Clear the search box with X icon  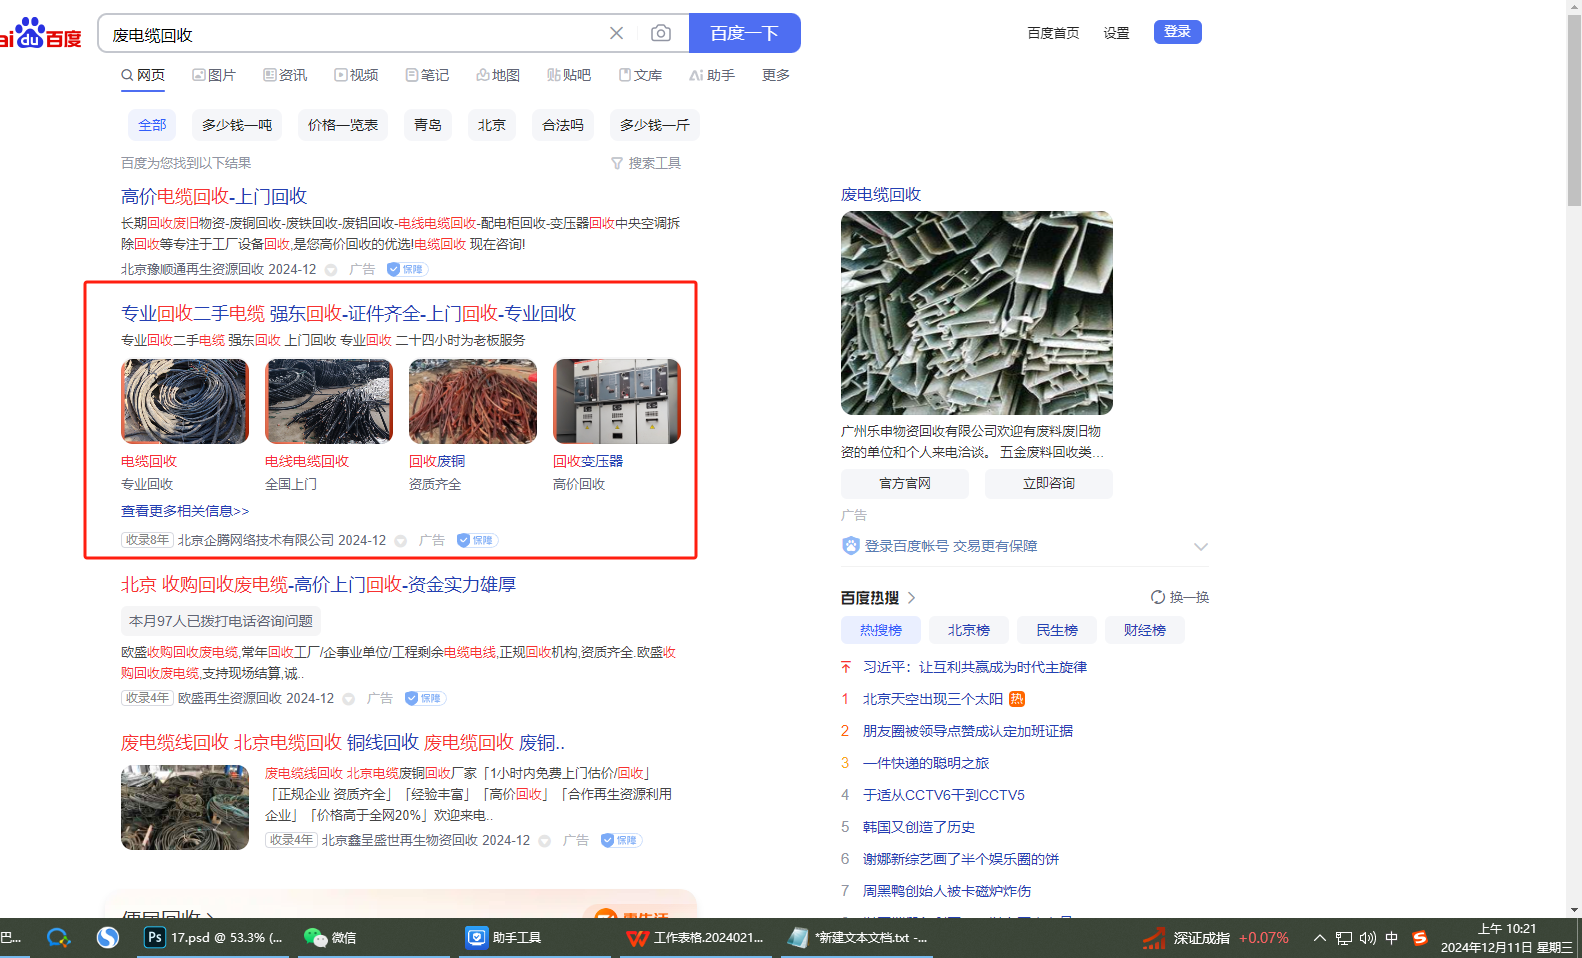point(616,33)
